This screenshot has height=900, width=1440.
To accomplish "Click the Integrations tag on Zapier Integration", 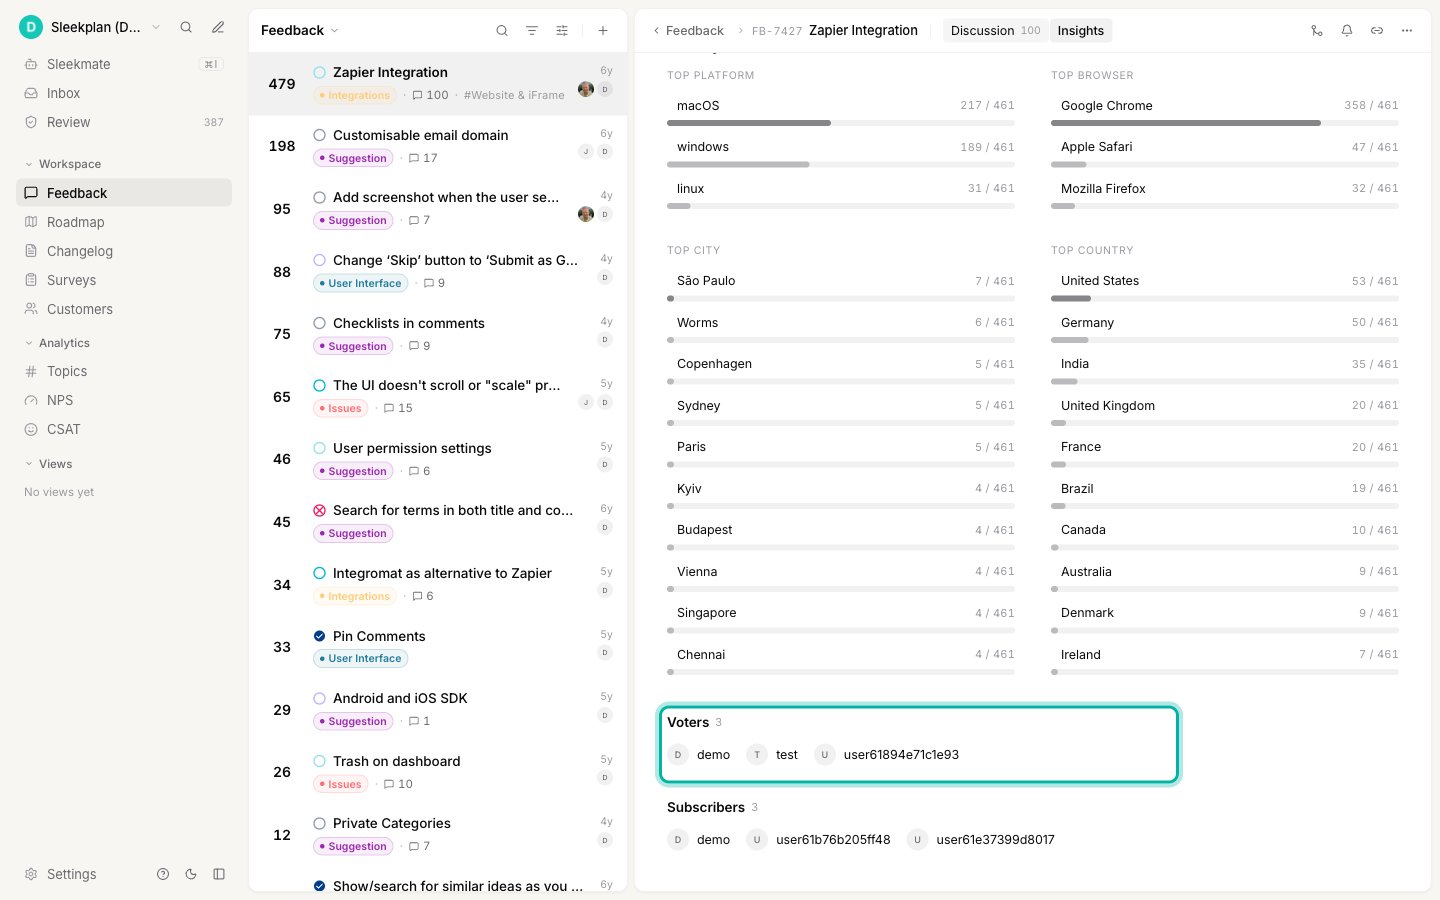I will click(354, 95).
